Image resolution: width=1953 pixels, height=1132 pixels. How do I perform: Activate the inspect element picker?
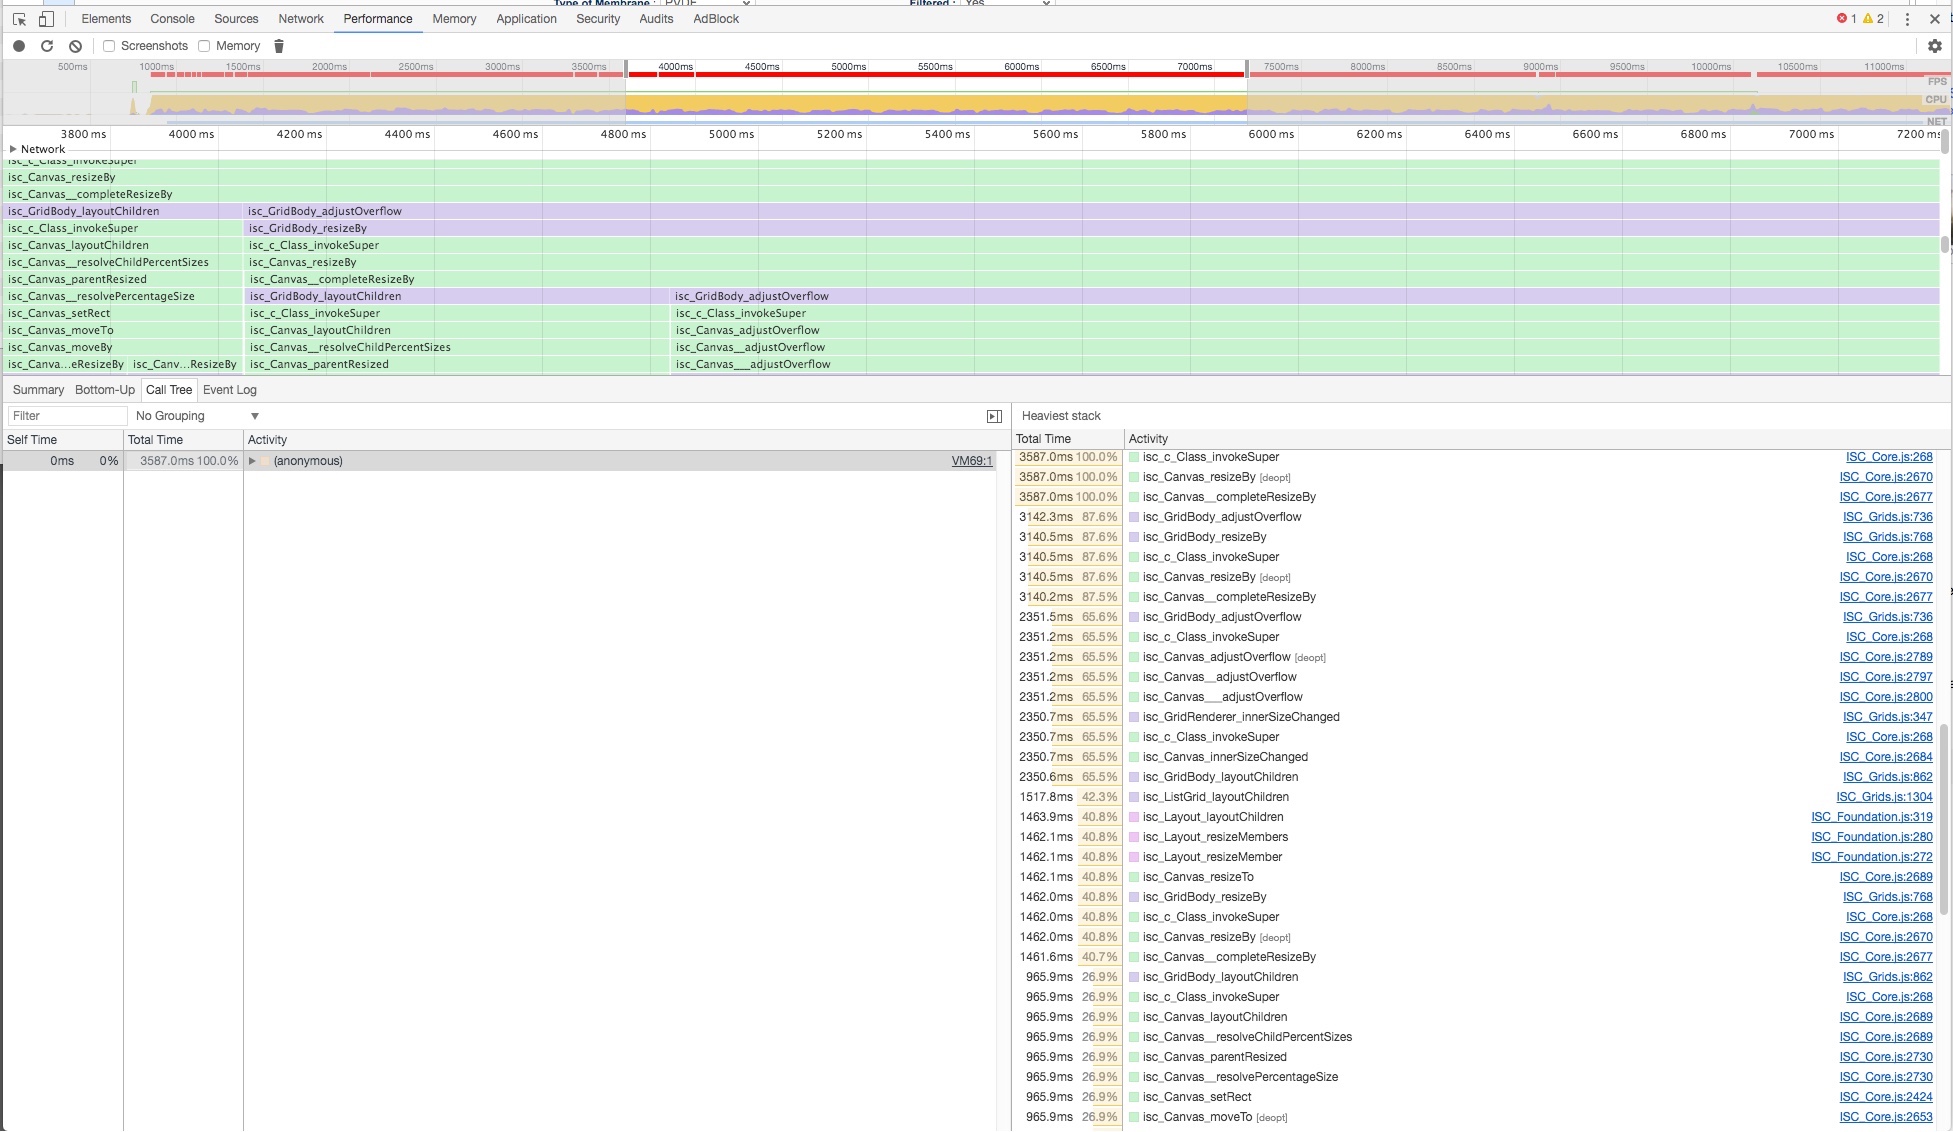[x=19, y=19]
